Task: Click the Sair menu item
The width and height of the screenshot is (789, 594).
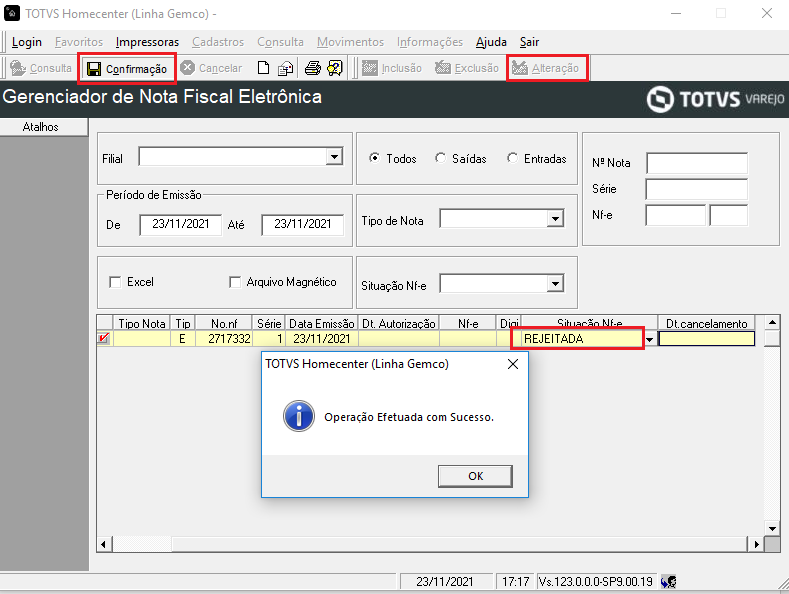Action: pos(529,42)
